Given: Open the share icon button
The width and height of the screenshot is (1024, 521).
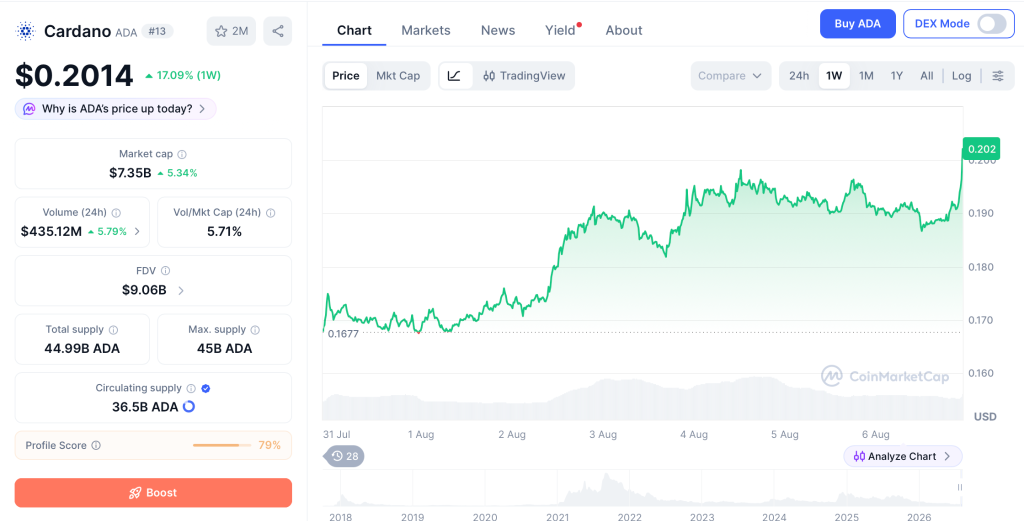Looking at the screenshot, I should coord(278,31).
